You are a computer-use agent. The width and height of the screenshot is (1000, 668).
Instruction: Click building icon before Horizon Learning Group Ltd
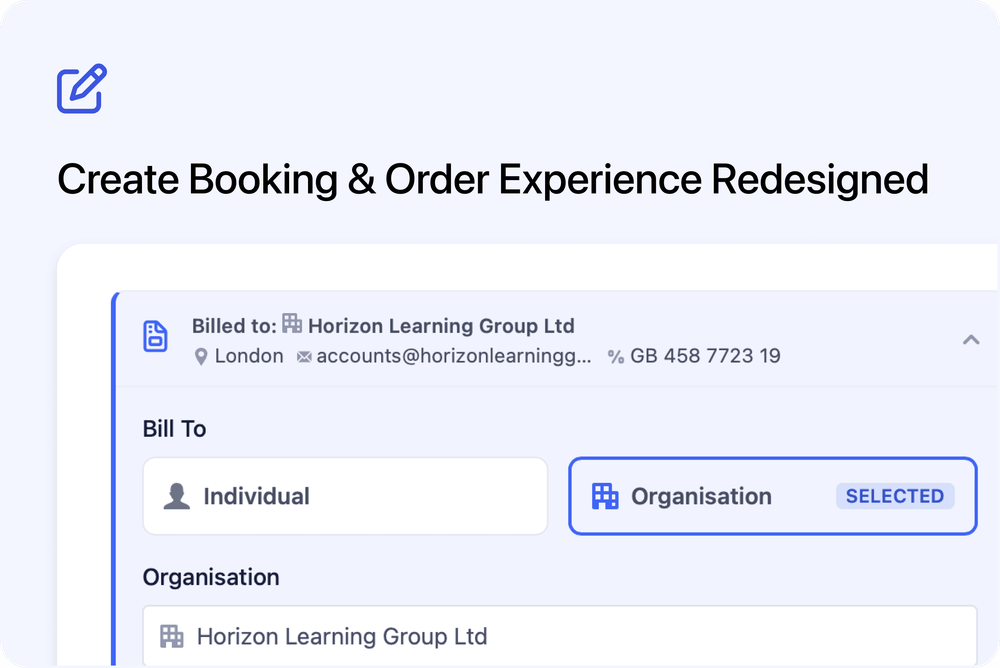pos(293,324)
